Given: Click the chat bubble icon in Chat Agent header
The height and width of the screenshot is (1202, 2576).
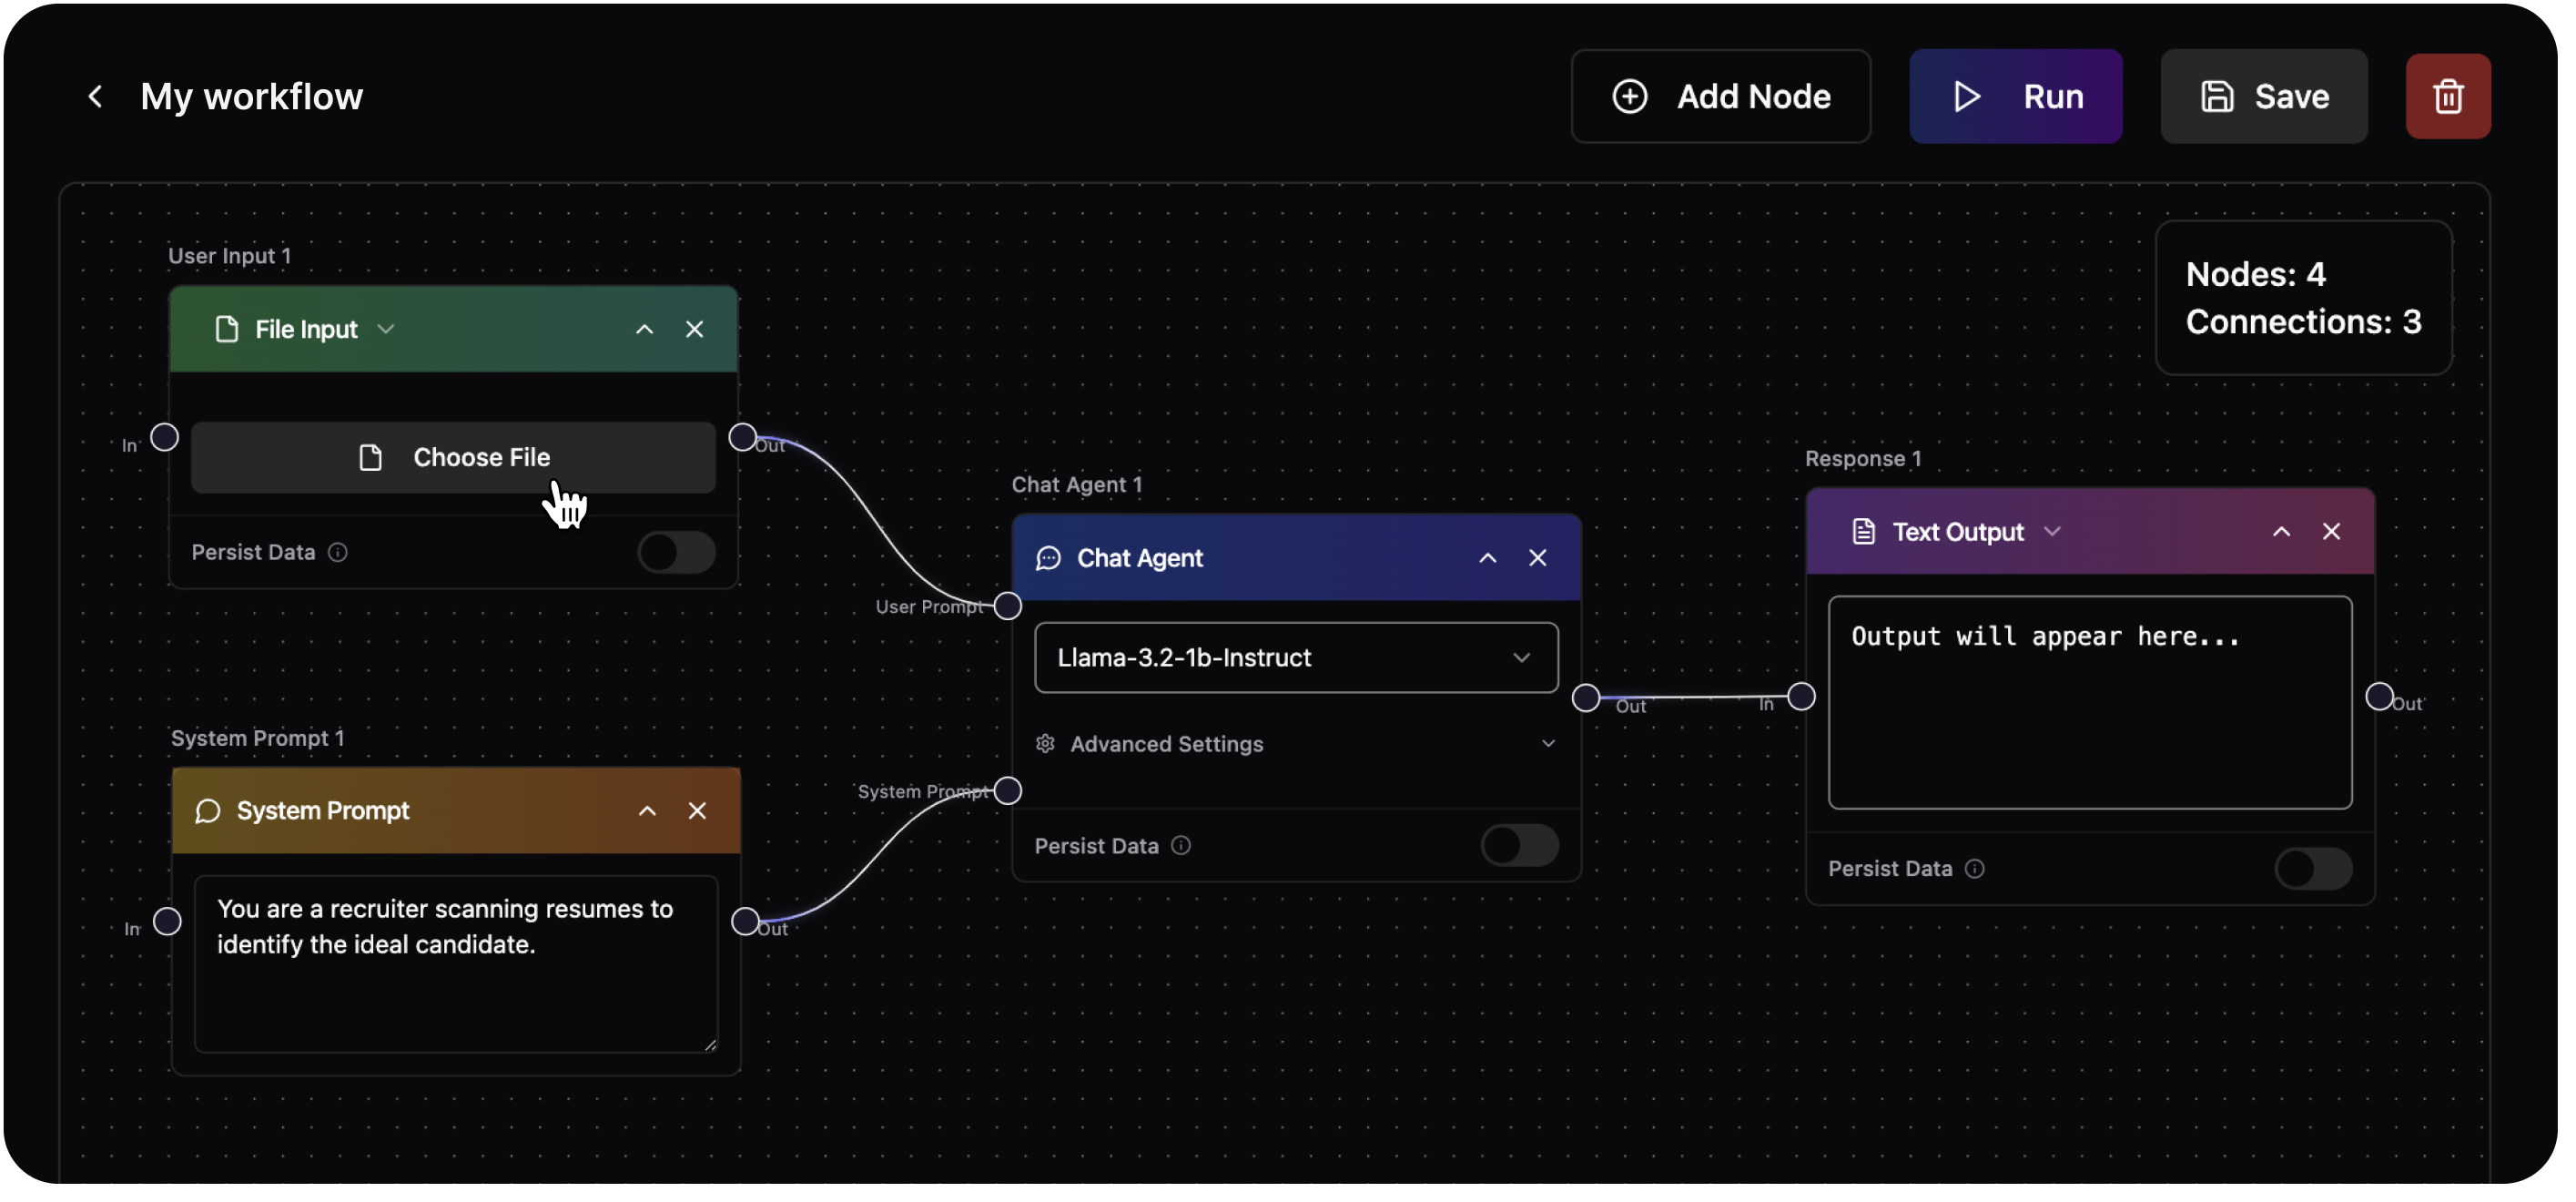Looking at the screenshot, I should (x=1047, y=558).
